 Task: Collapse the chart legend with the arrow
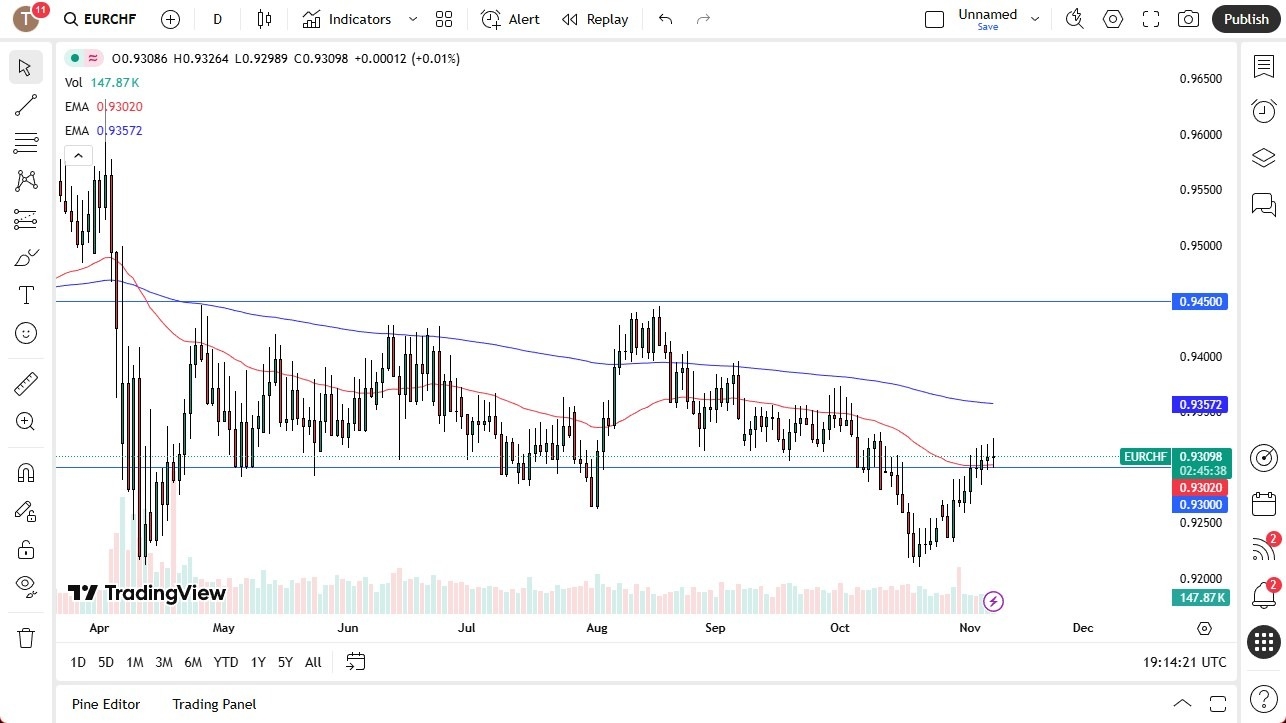78,155
